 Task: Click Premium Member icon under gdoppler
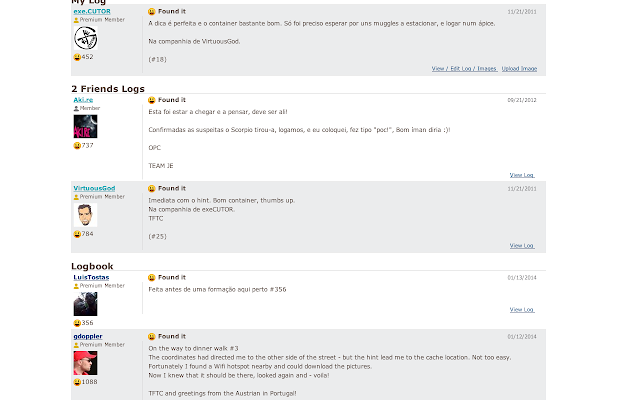[76, 345]
